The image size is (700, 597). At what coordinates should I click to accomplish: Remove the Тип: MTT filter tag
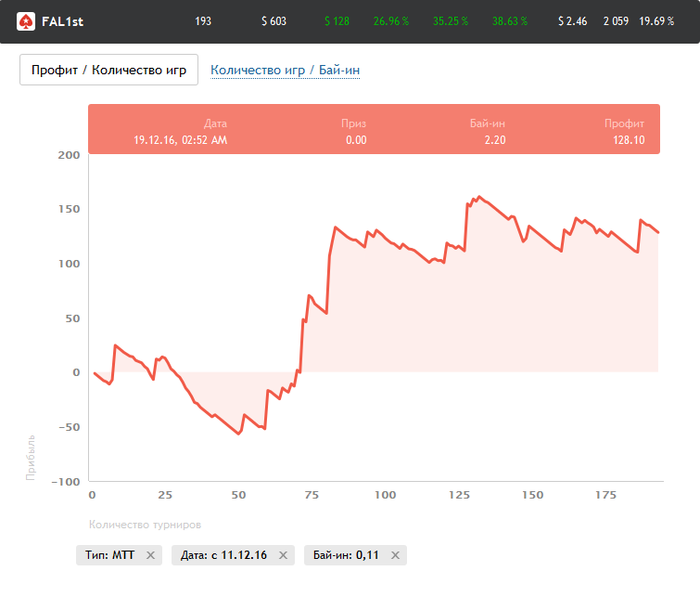click(150, 556)
